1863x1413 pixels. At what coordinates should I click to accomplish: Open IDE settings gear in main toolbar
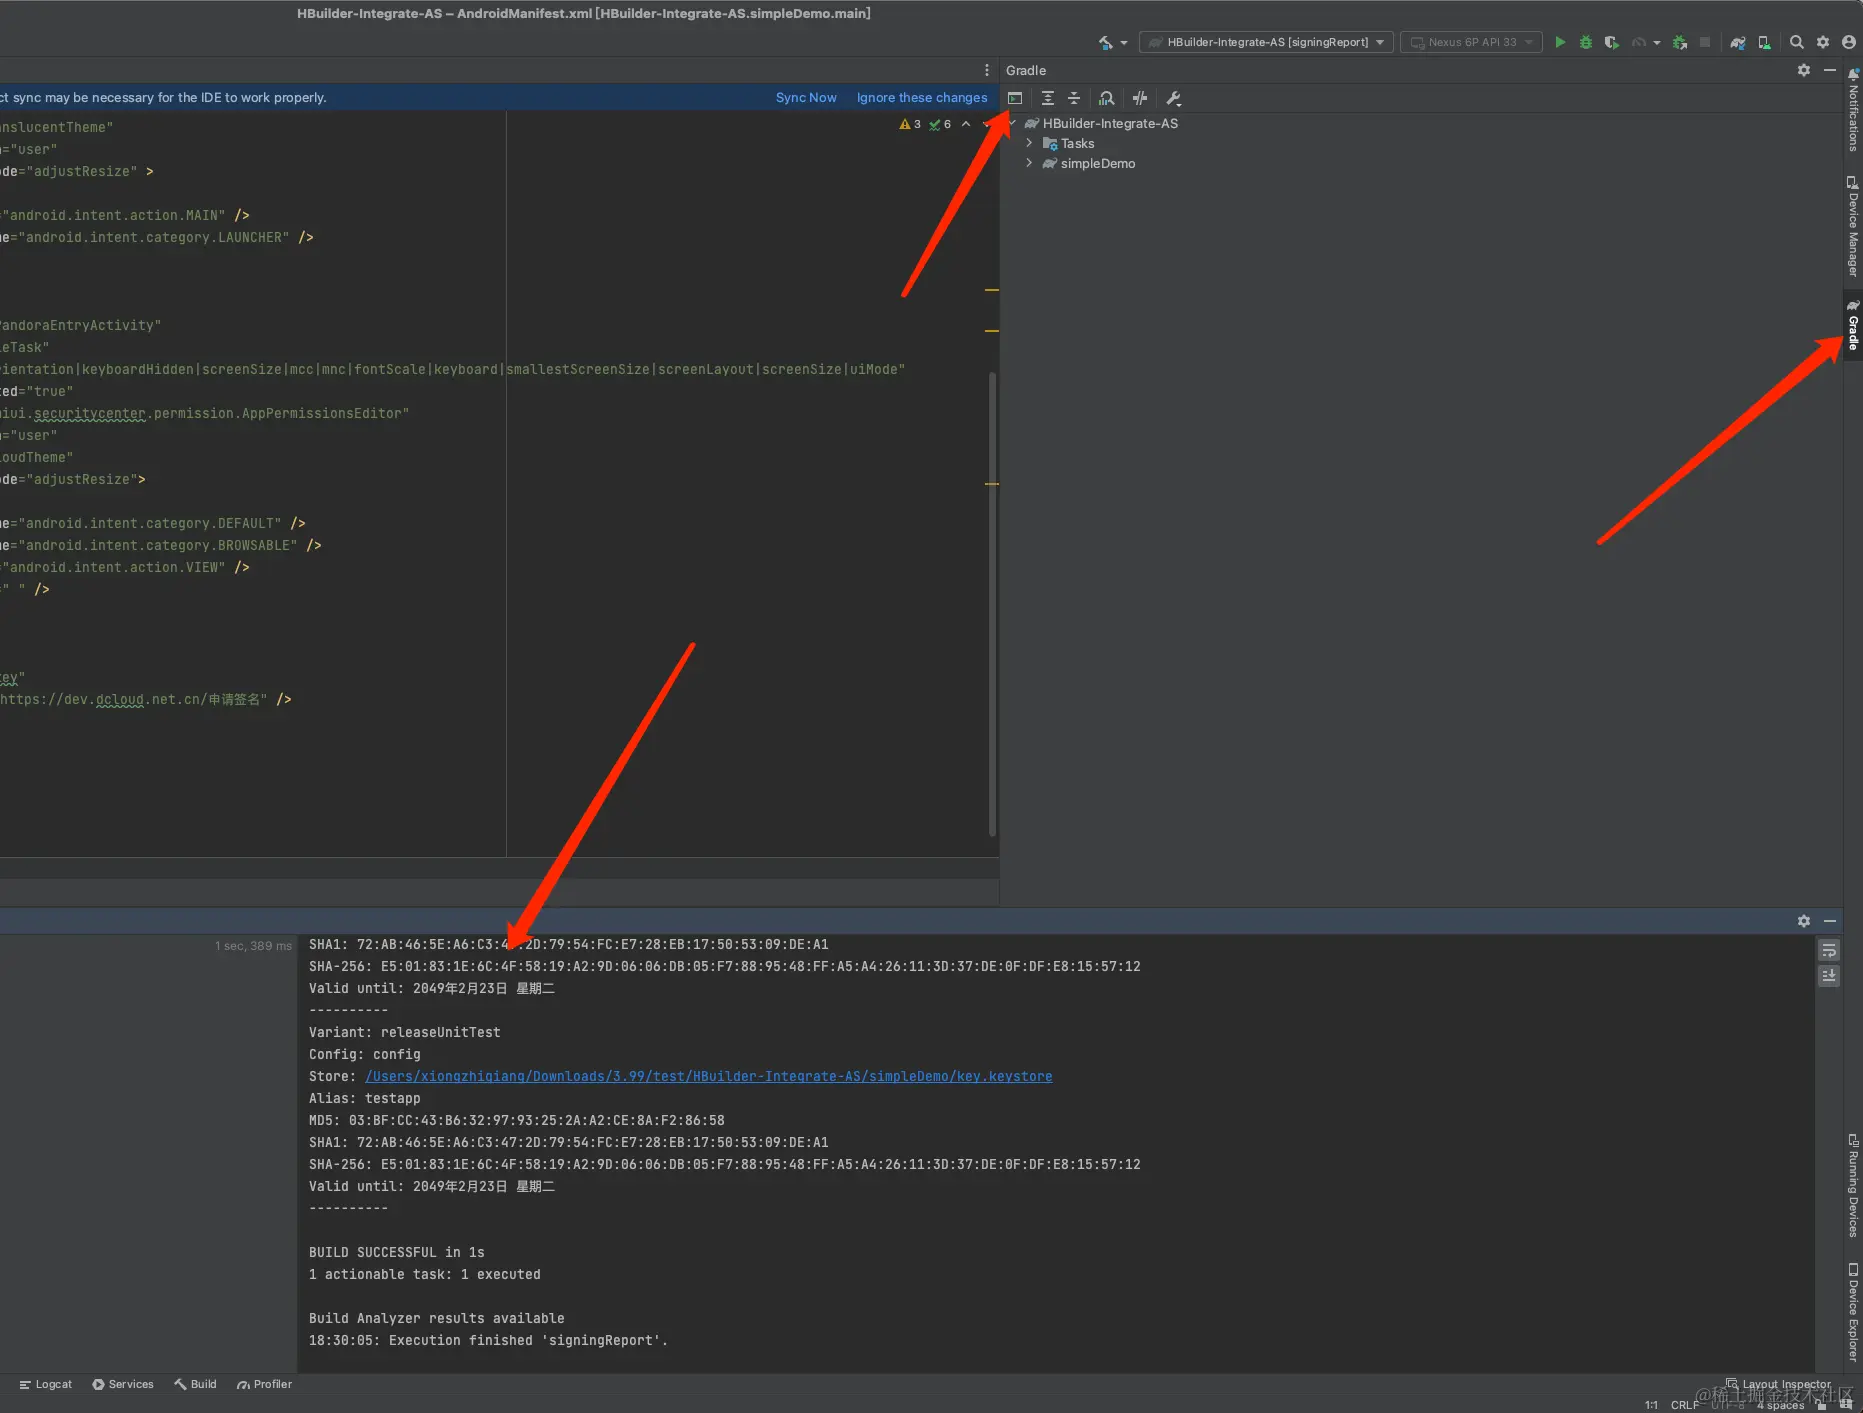1823,42
